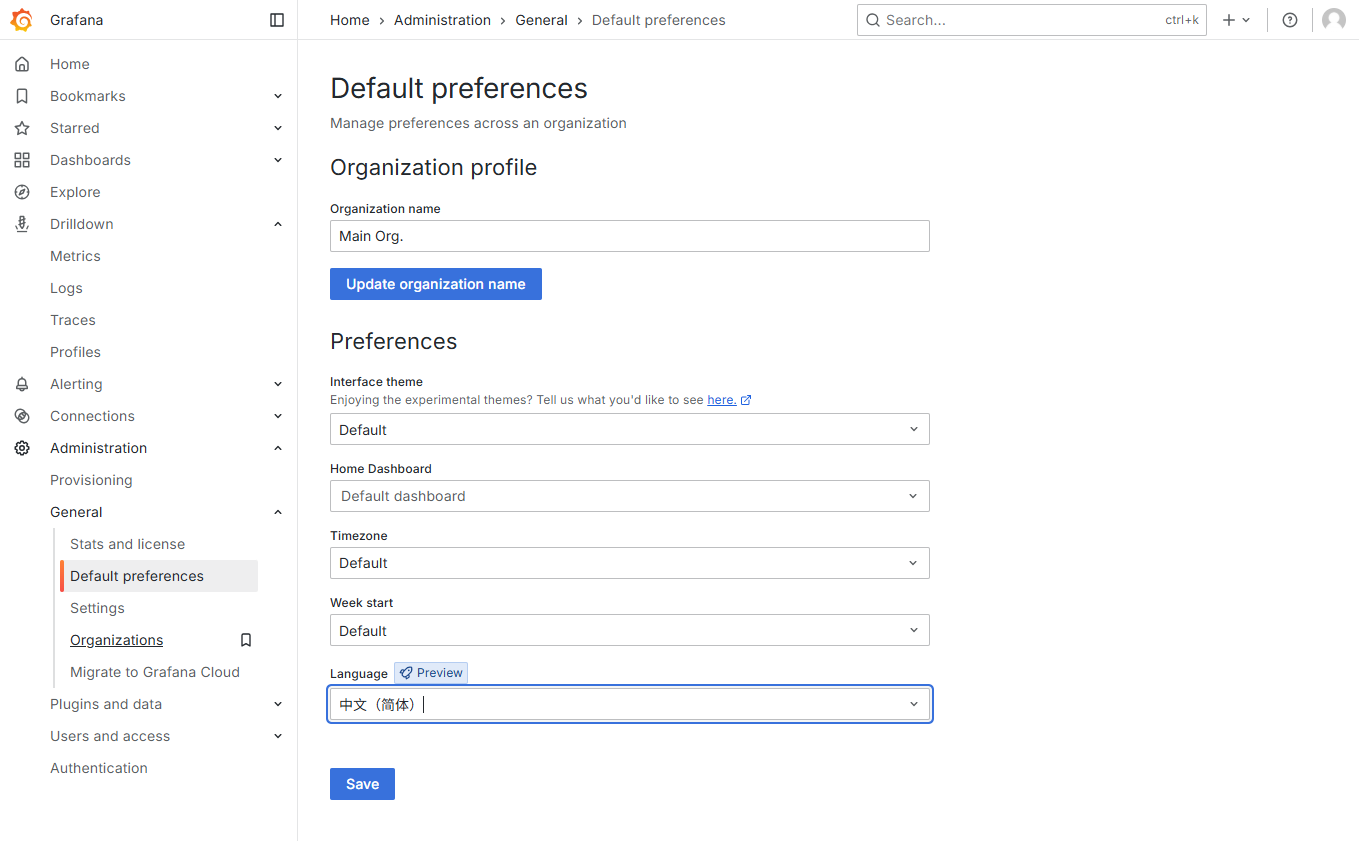Image resolution: width=1359 pixels, height=841 pixels.
Task: Expand the Connections section chevron
Action: [x=278, y=416]
